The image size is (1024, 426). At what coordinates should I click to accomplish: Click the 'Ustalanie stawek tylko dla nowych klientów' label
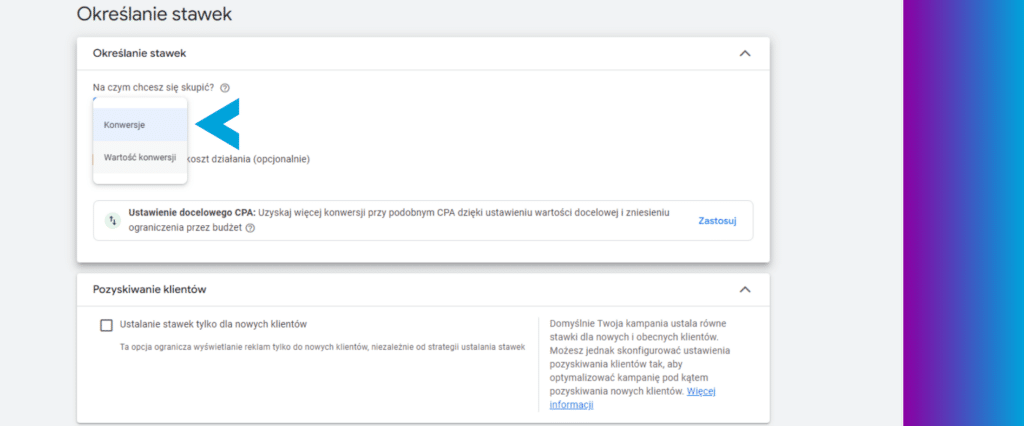[214, 324]
